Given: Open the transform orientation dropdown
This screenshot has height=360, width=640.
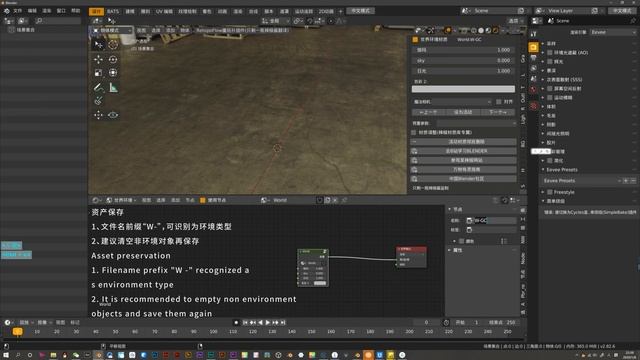Looking at the screenshot, I should click(x=276, y=21).
